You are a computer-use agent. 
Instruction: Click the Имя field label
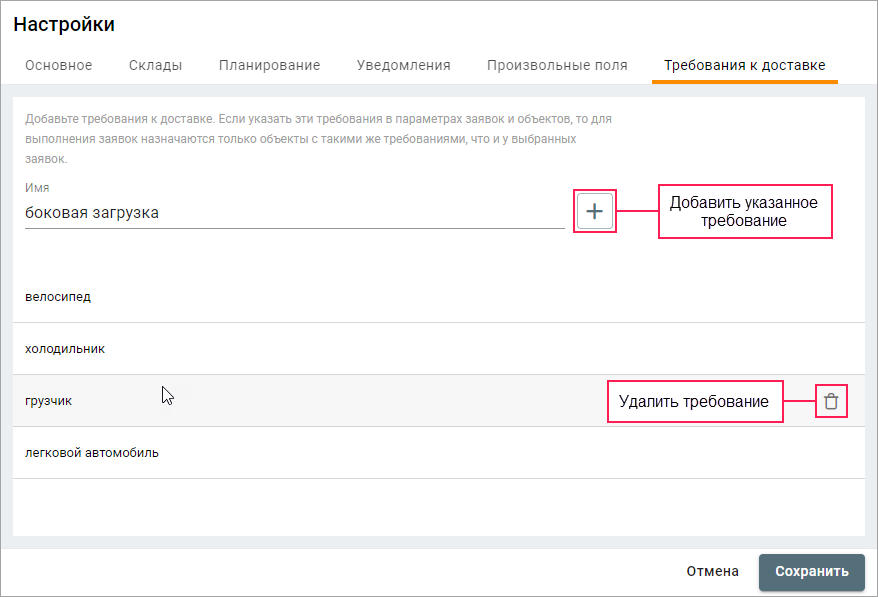click(38, 188)
